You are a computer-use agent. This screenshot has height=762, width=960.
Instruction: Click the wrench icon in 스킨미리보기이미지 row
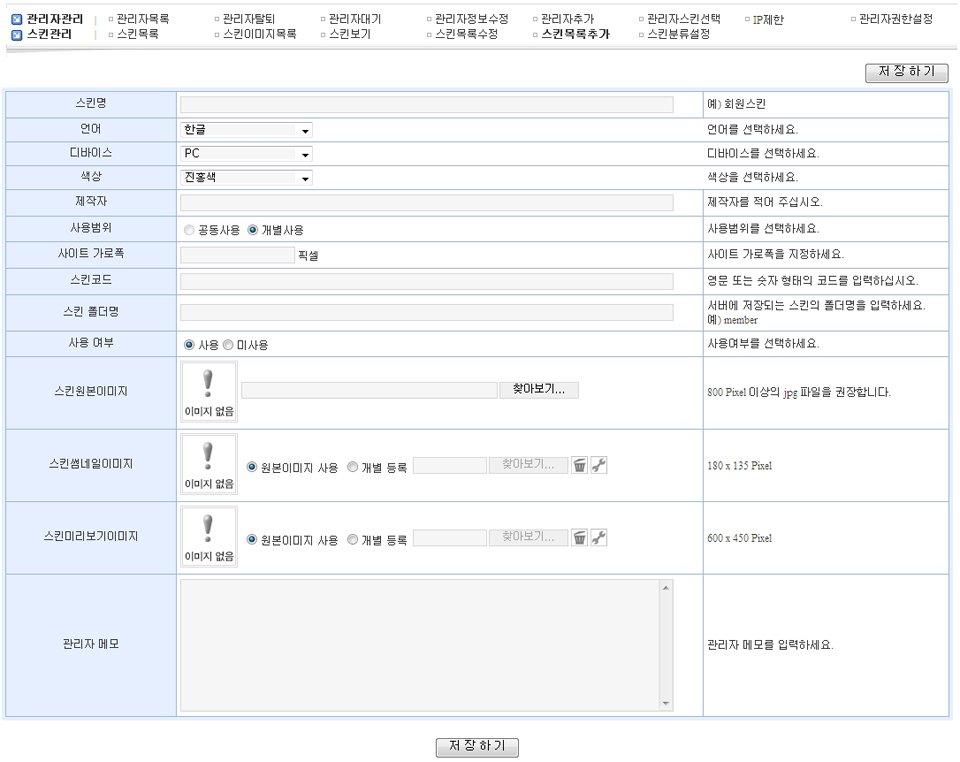[599, 537]
